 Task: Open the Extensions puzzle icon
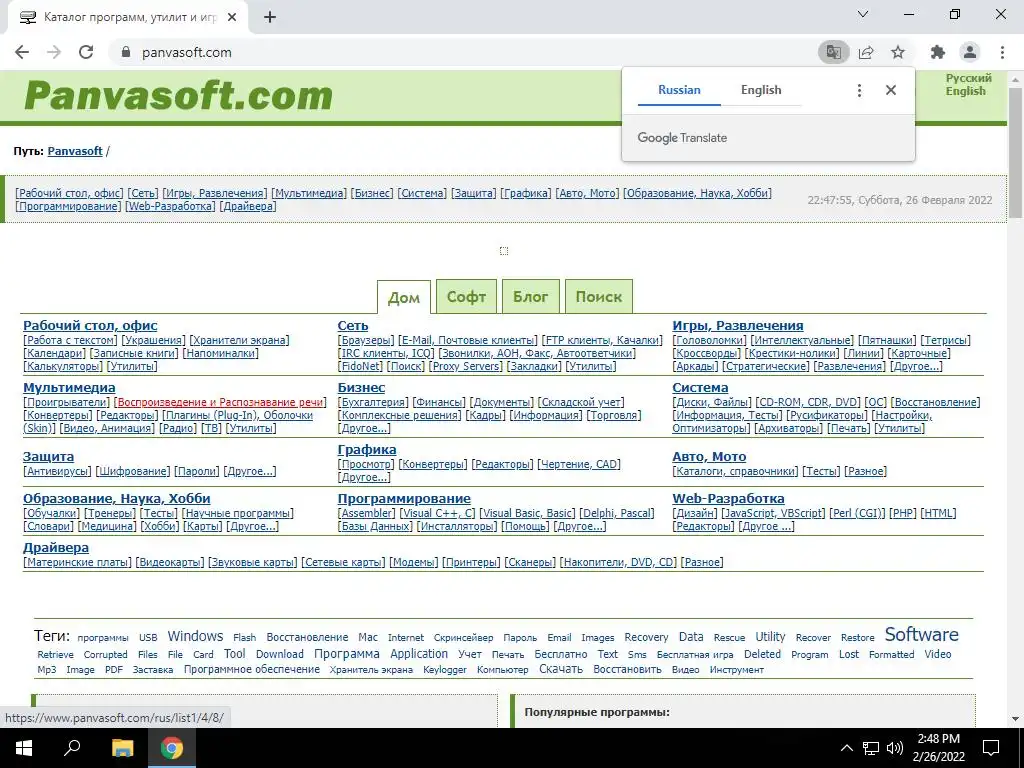[938, 52]
